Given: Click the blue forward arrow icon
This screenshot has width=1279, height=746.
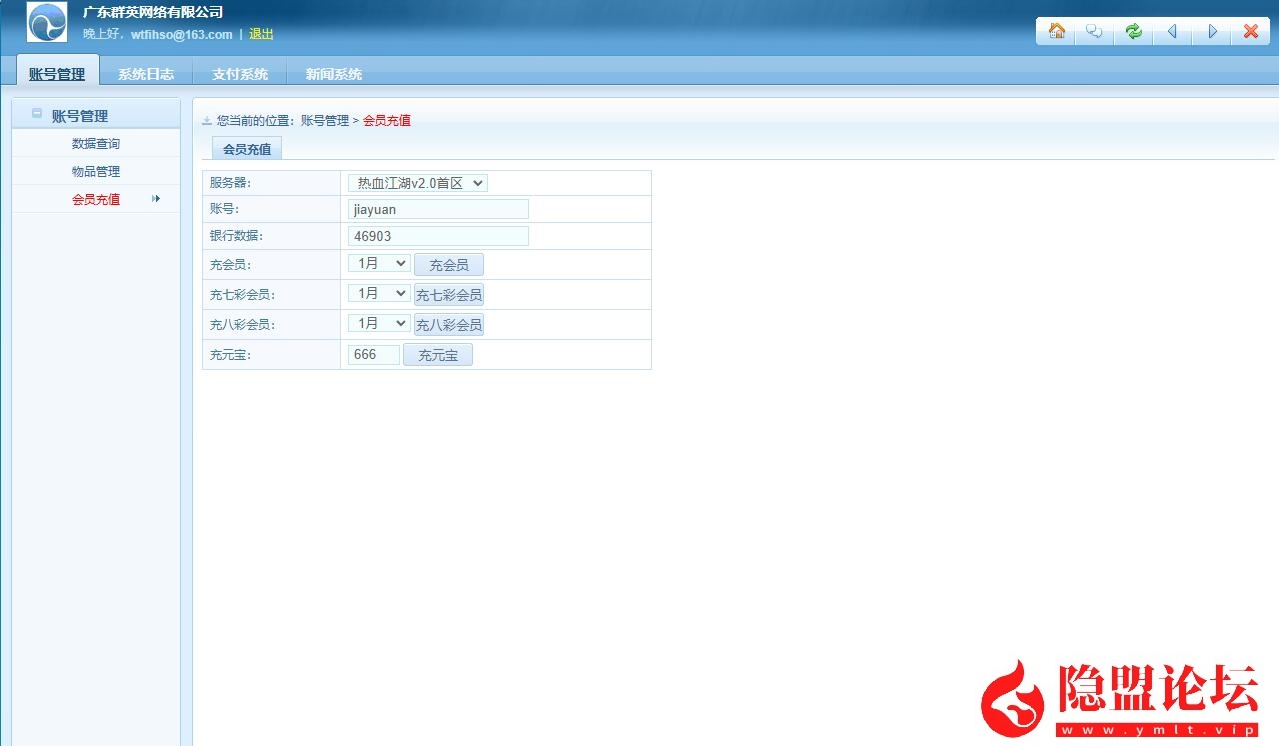Looking at the screenshot, I should pos(1210,31).
